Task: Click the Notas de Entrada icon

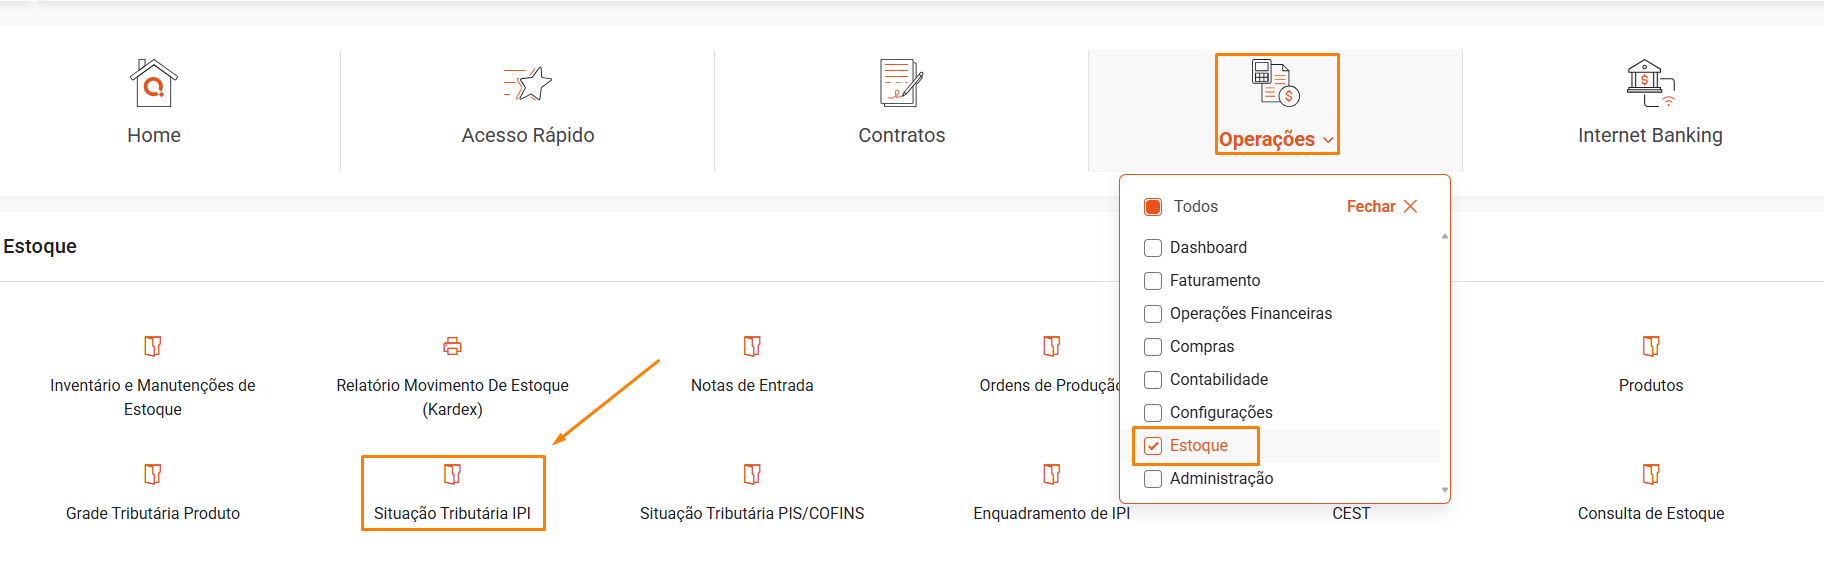Action: [752, 346]
